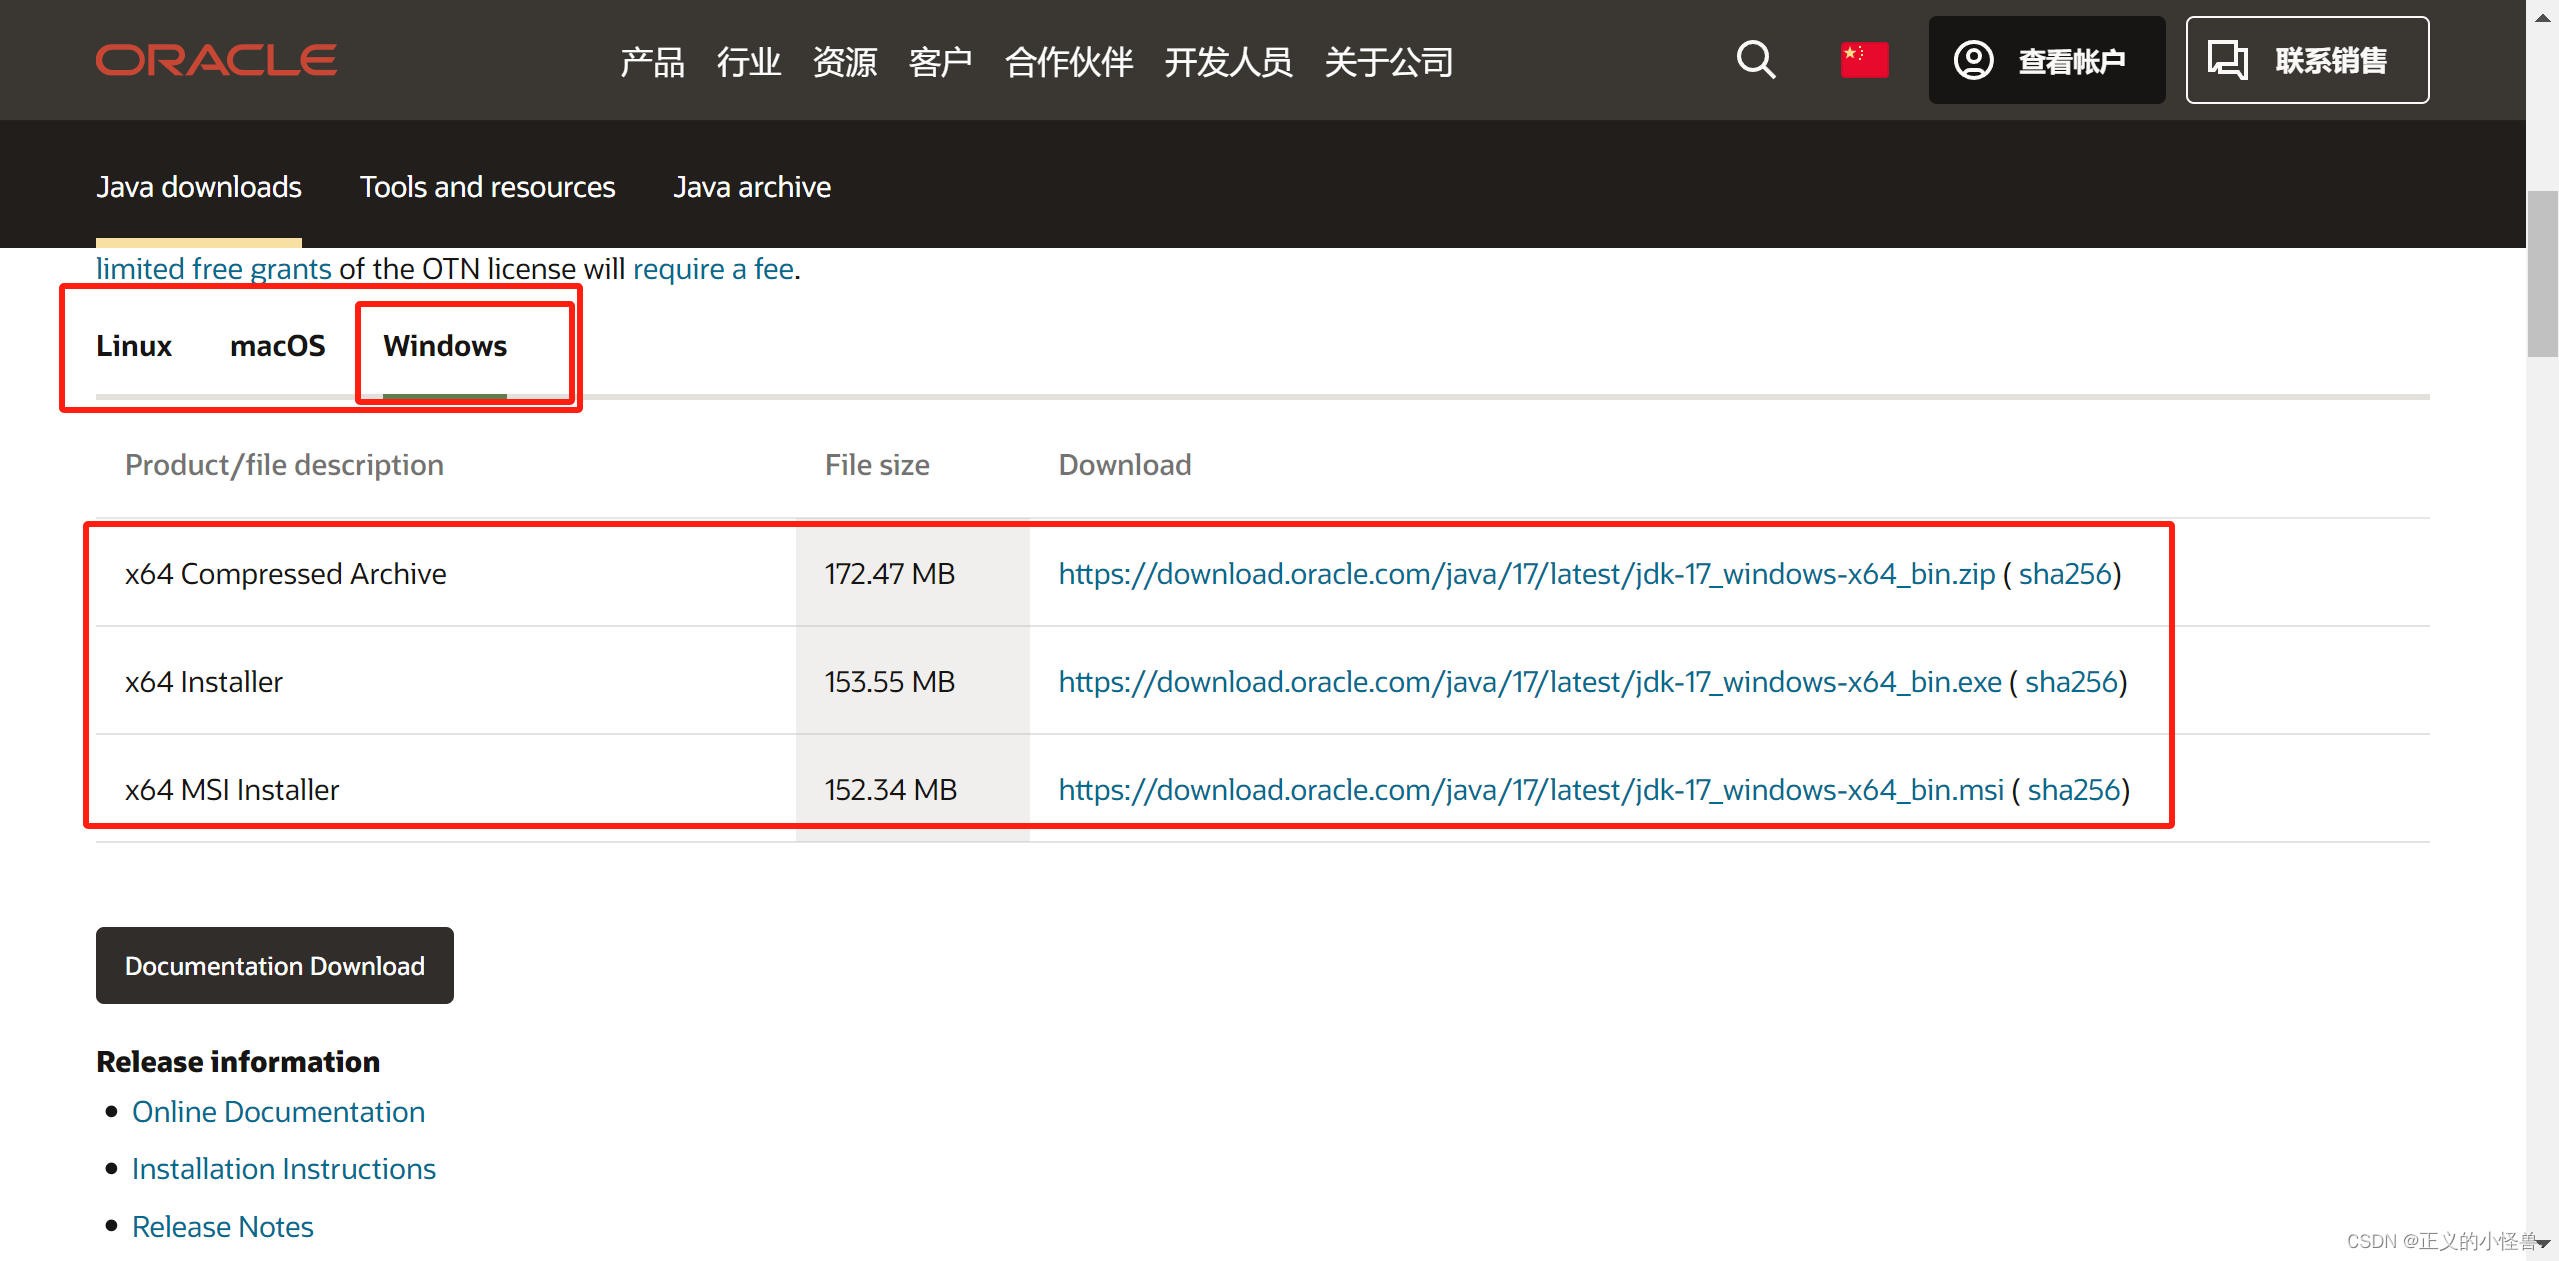Download the jdk-17 windows-x64 zip link

(1526, 574)
